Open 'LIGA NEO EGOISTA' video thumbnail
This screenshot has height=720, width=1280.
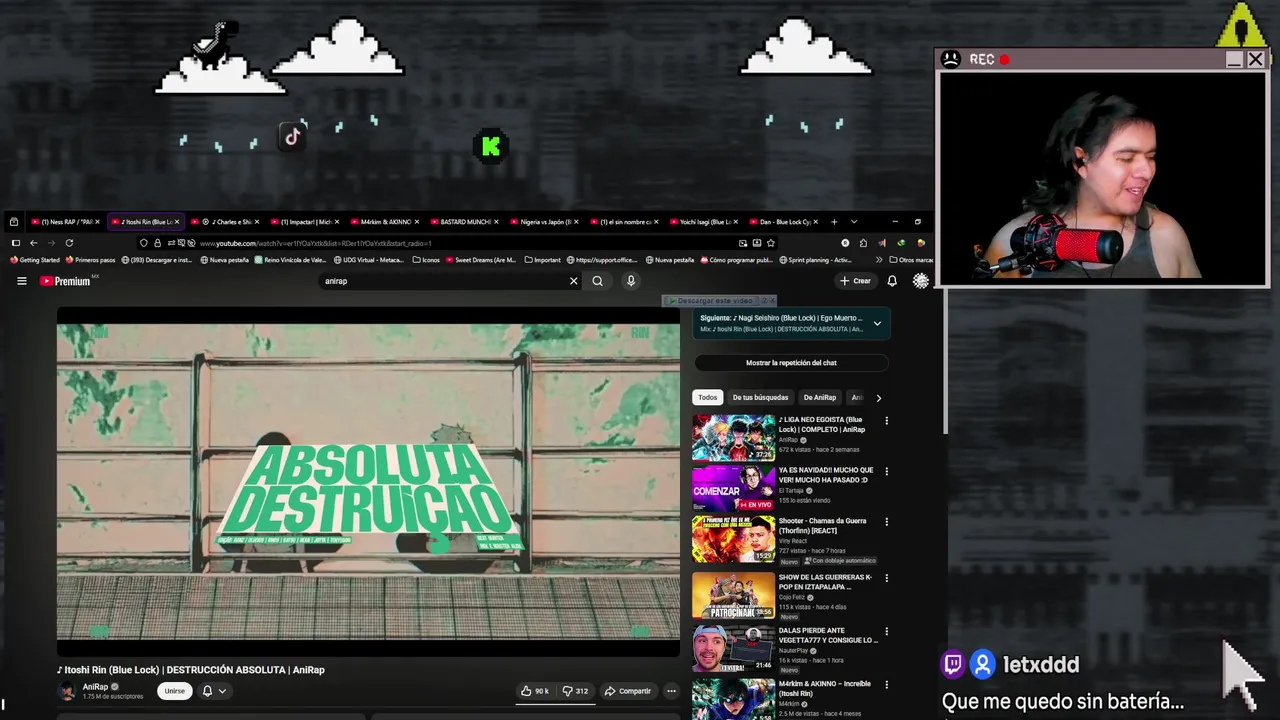733,437
